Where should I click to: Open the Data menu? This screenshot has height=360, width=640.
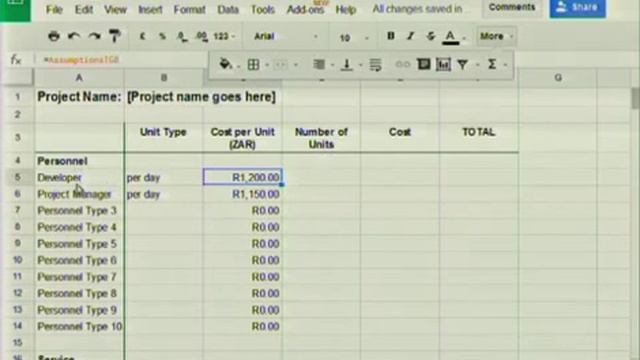pyautogui.click(x=228, y=9)
